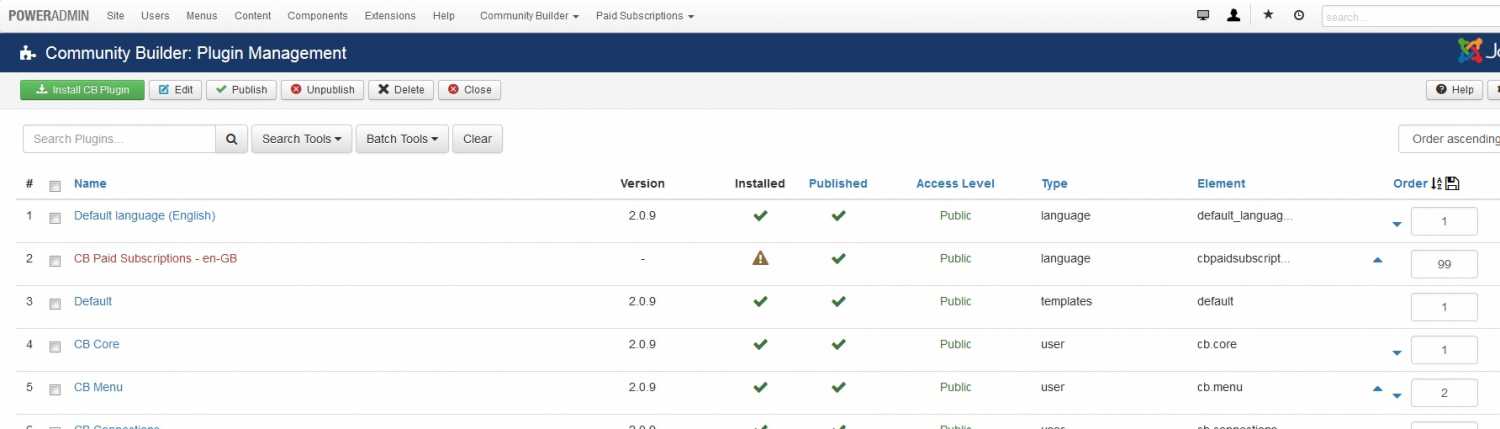1500x429 pixels.
Task: Click the A-Z sort icon beside Order
Action: click(x=1437, y=183)
